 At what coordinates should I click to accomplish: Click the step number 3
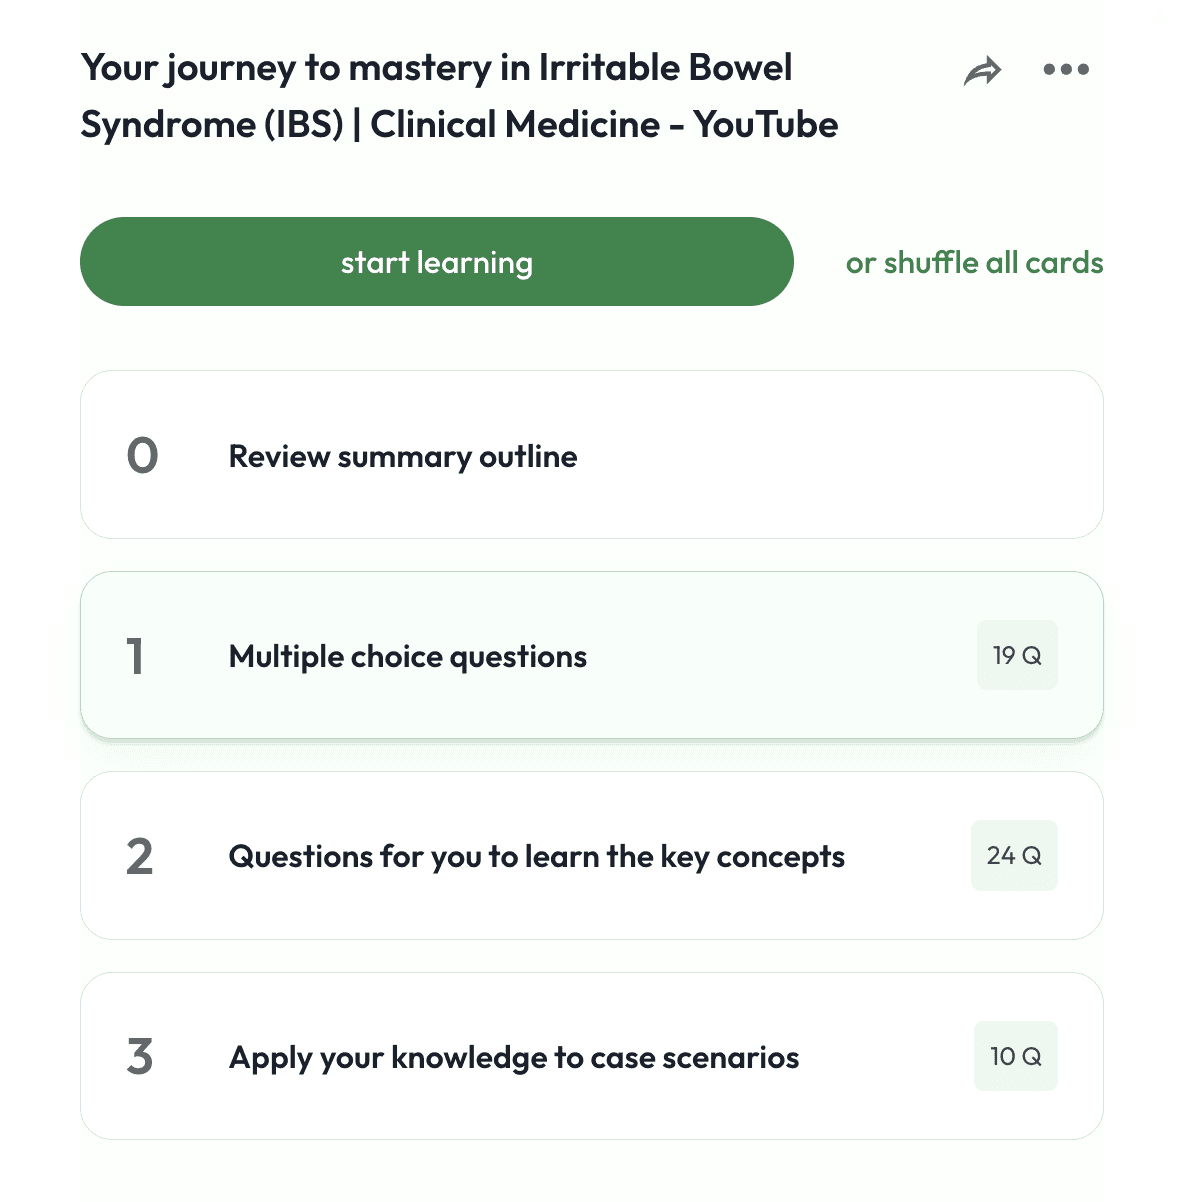[x=140, y=1057]
